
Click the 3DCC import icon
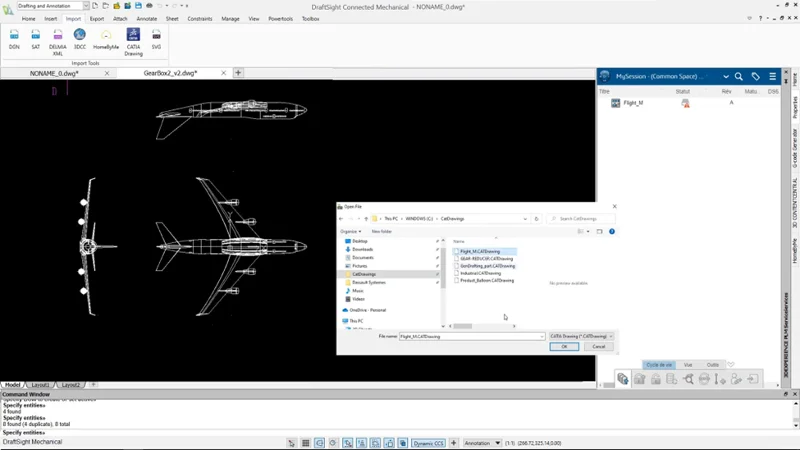click(x=80, y=39)
